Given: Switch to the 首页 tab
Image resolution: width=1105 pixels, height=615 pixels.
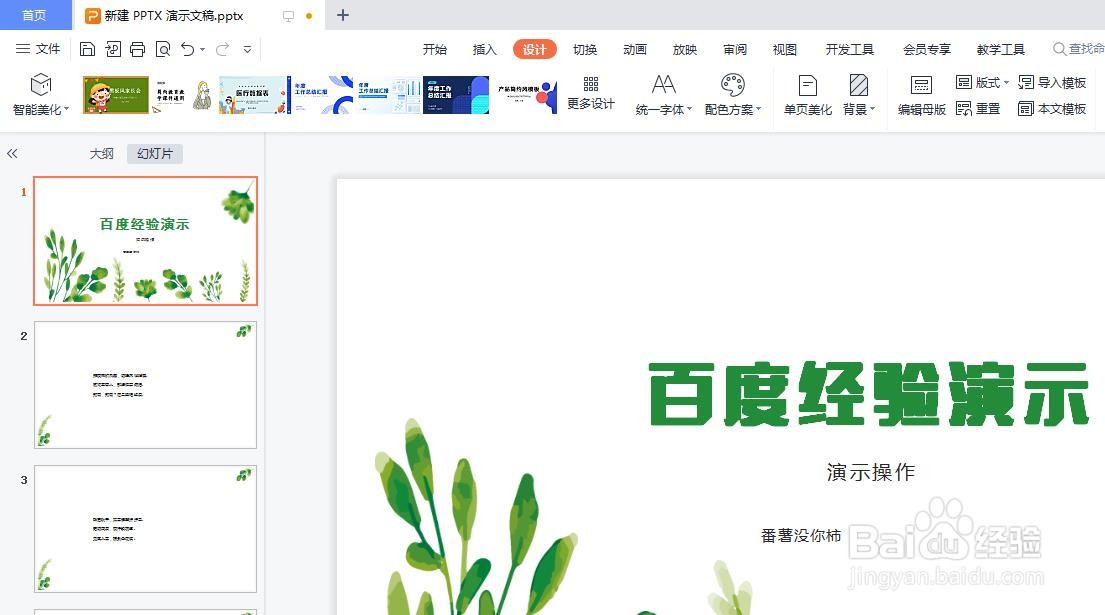Looking at the screenshot, I should point(34,15).
